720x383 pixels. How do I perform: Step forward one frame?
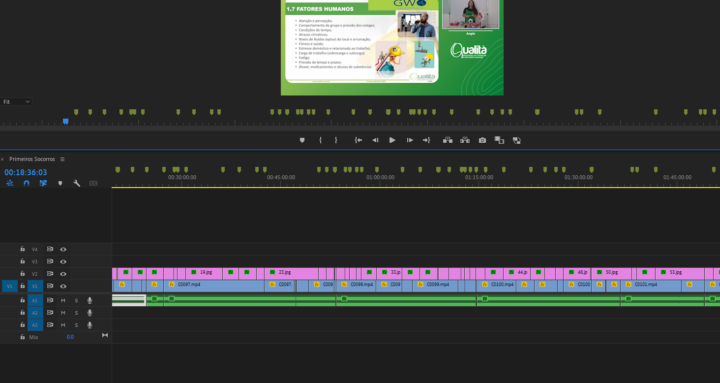click(410, 141)
